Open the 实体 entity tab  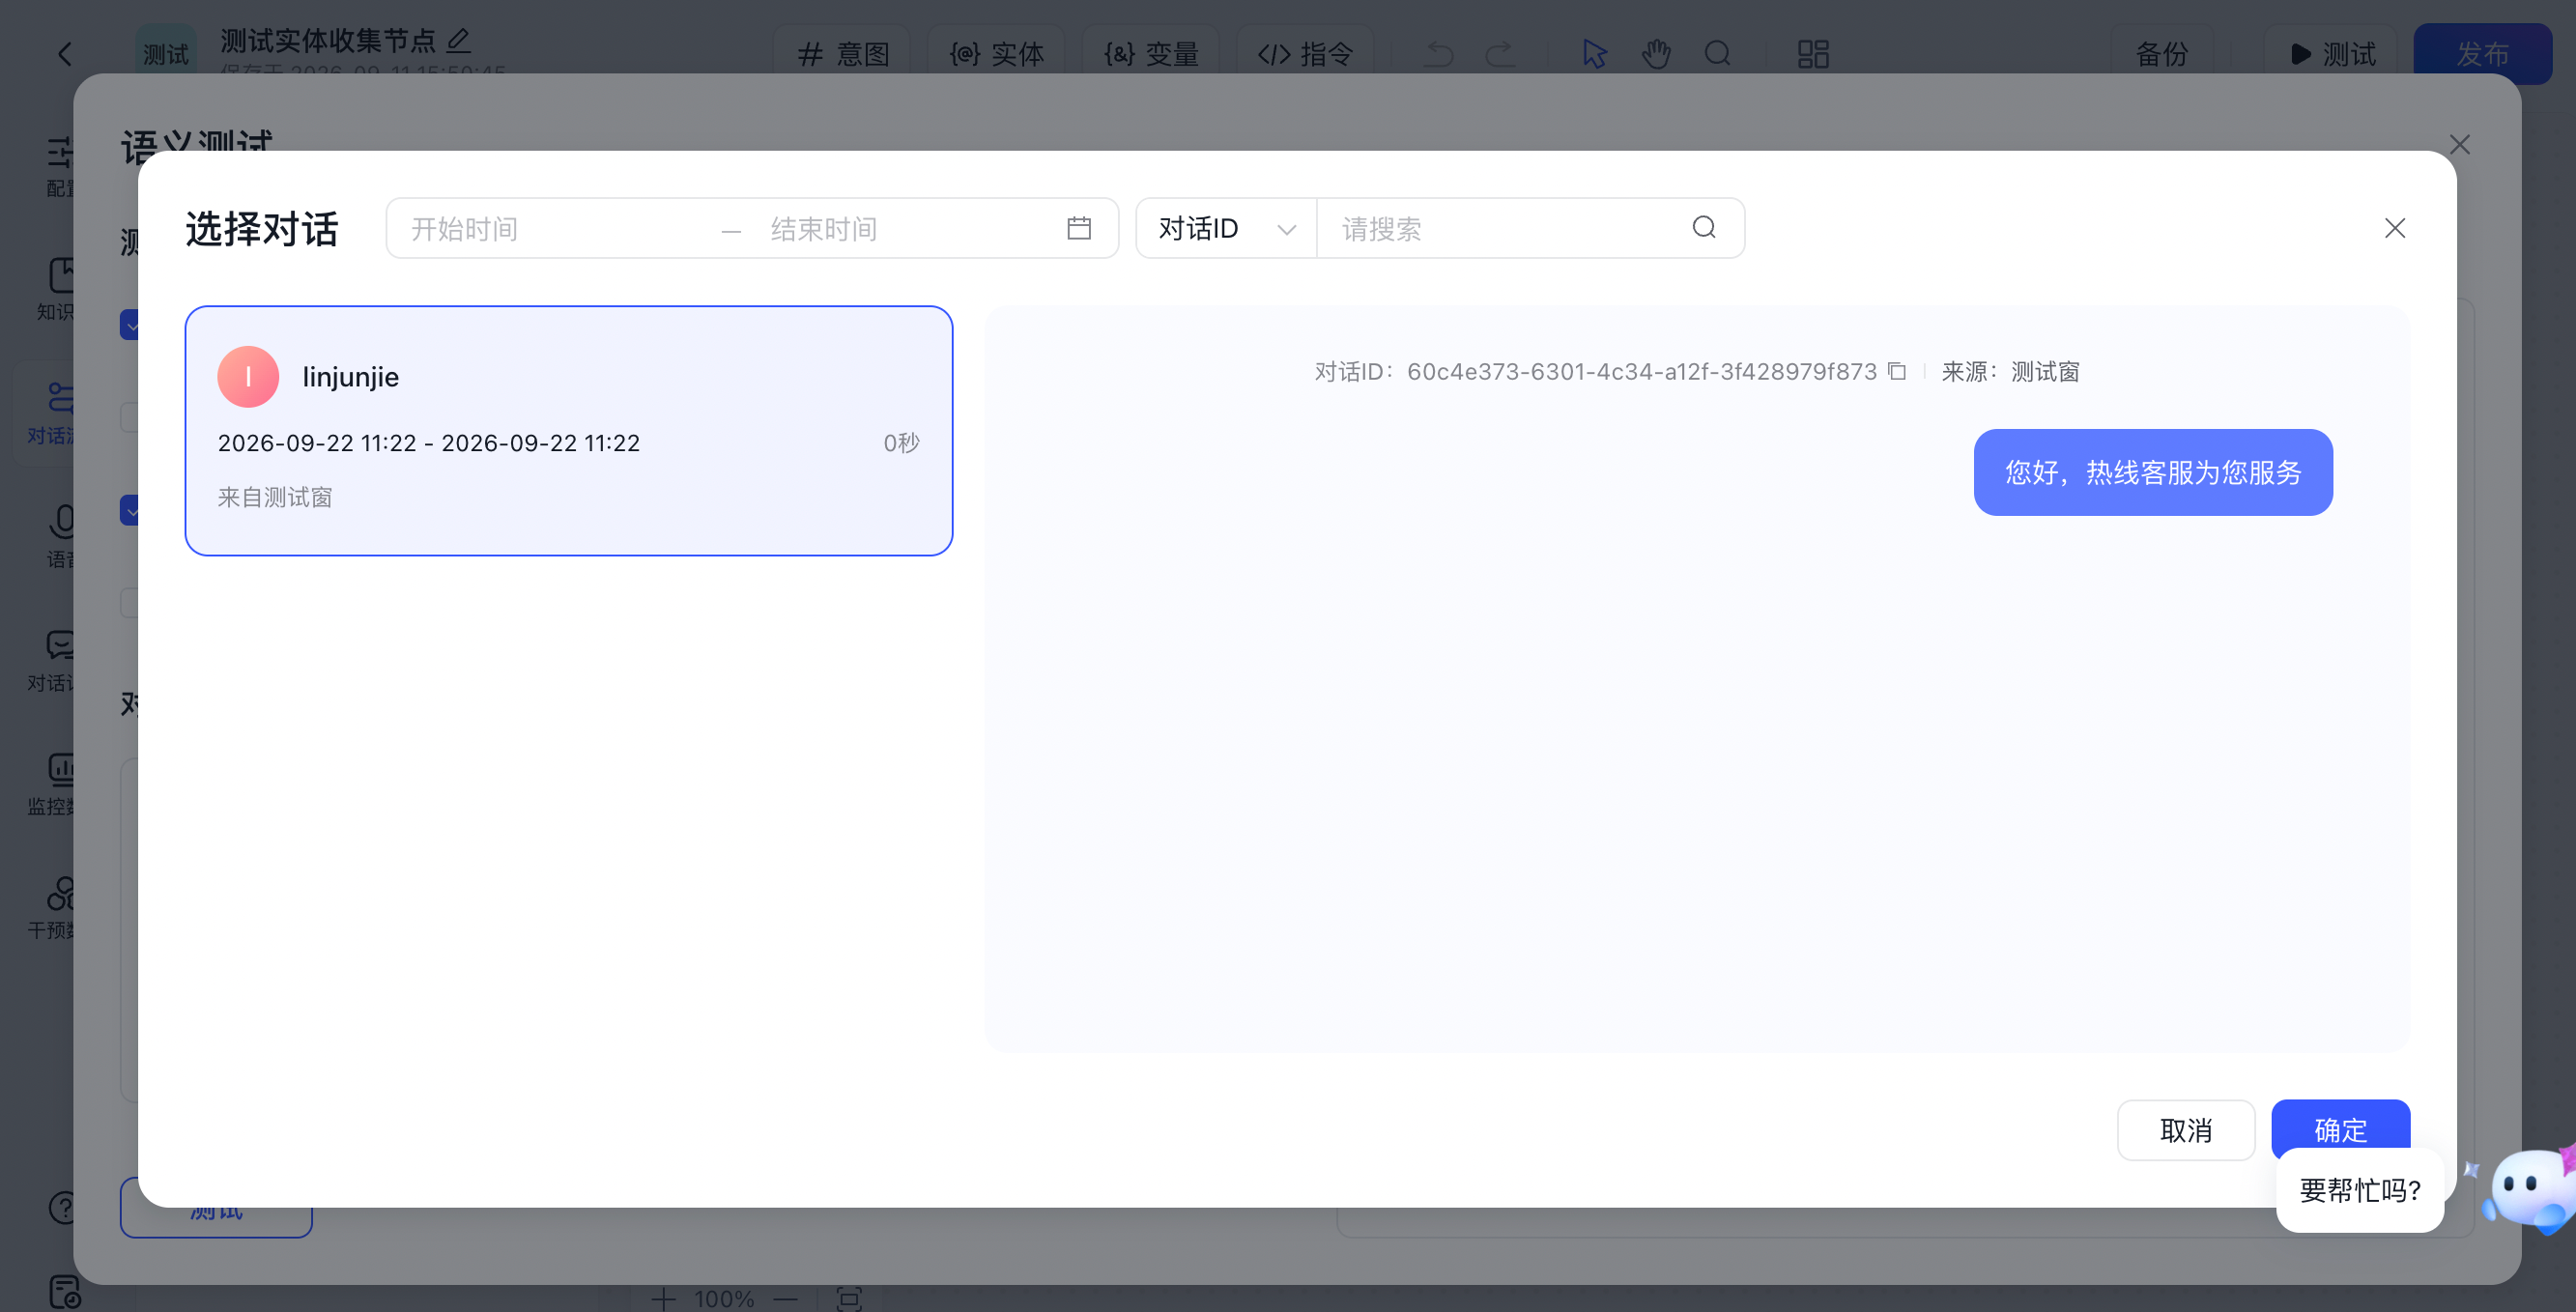pyautogui.click(x=996, y=53)
